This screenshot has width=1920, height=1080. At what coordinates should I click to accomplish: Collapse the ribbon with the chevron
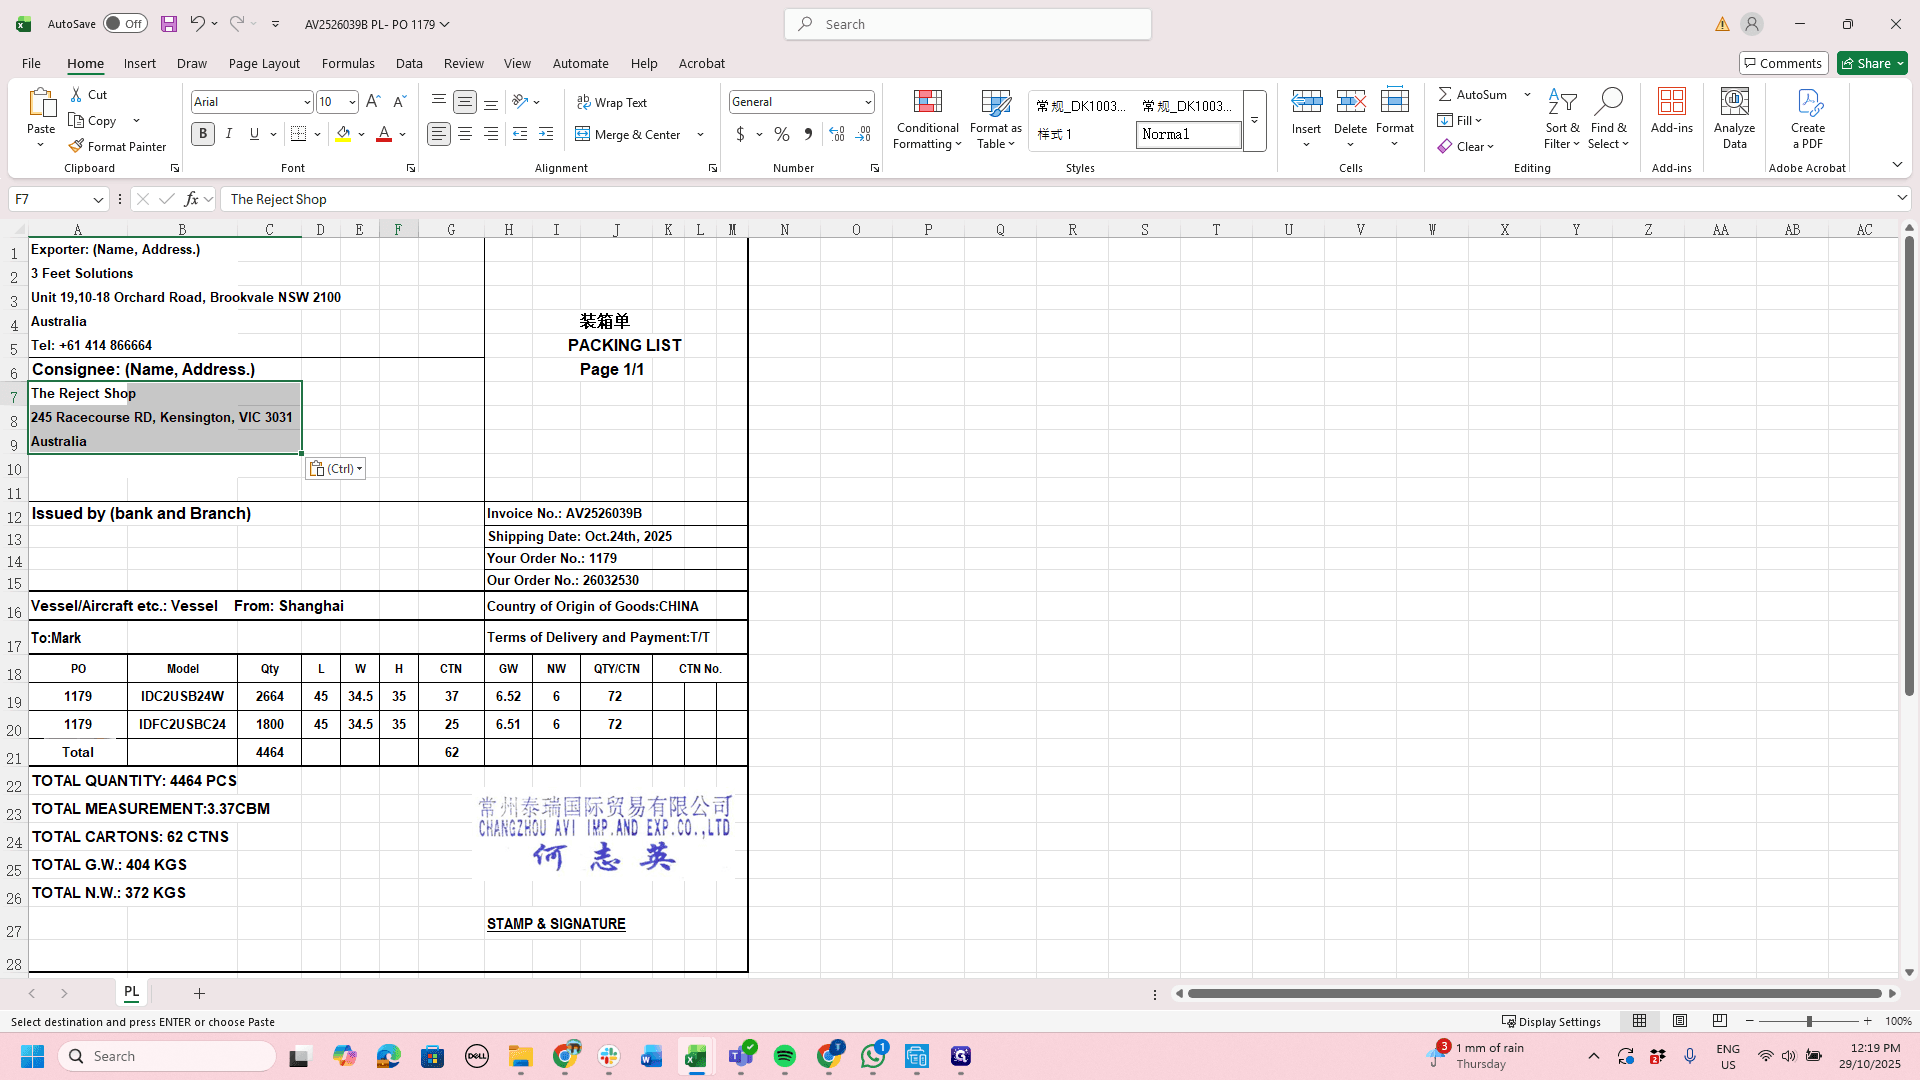click(1897, 165)
